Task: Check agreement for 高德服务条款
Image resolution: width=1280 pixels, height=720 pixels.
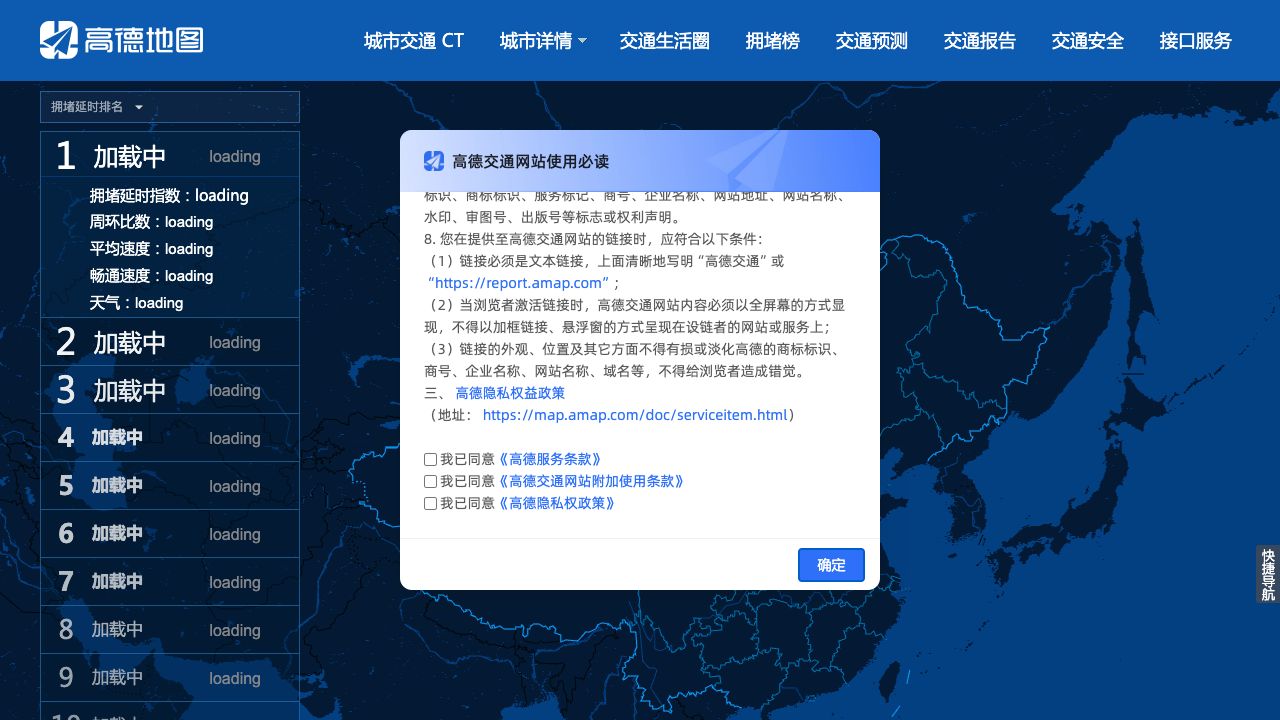Action: (x=431, y=459)
